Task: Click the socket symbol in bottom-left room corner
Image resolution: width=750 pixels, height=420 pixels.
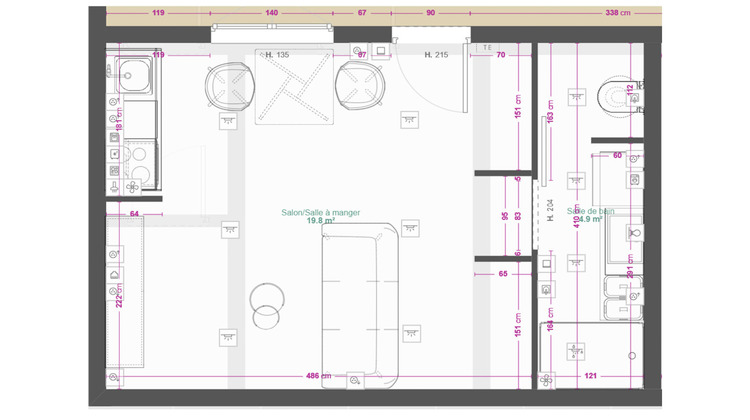Action: [x=114, y=377]
